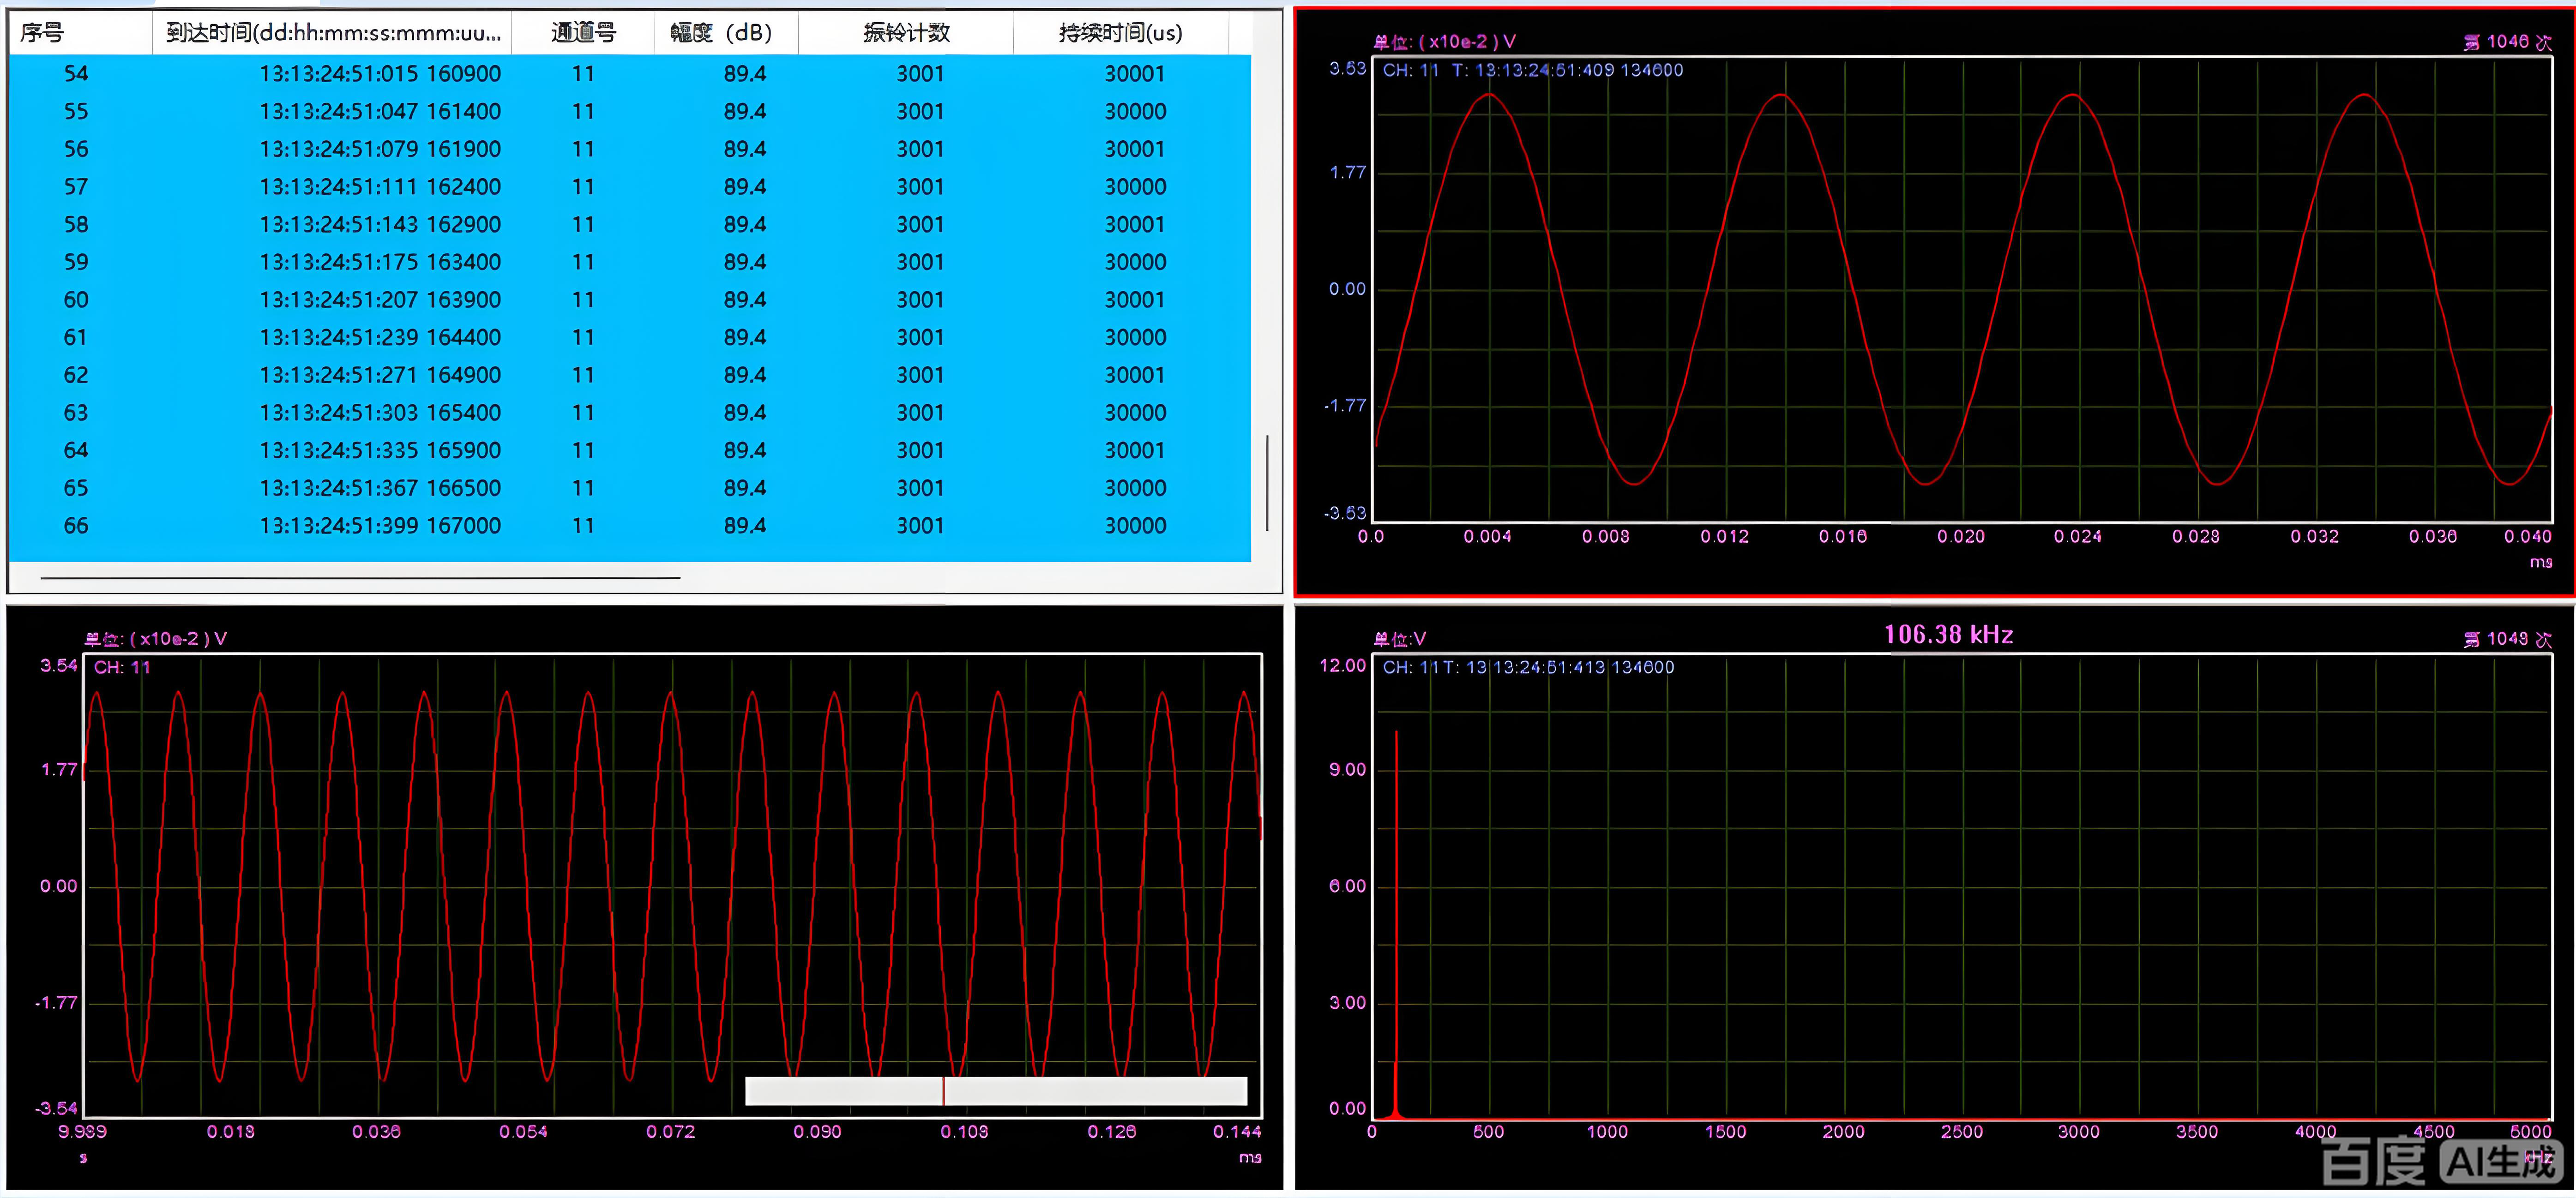Click the 到达时间 column header
Viewport: 2576px width, 1198px height.
[x=332, y=33]
